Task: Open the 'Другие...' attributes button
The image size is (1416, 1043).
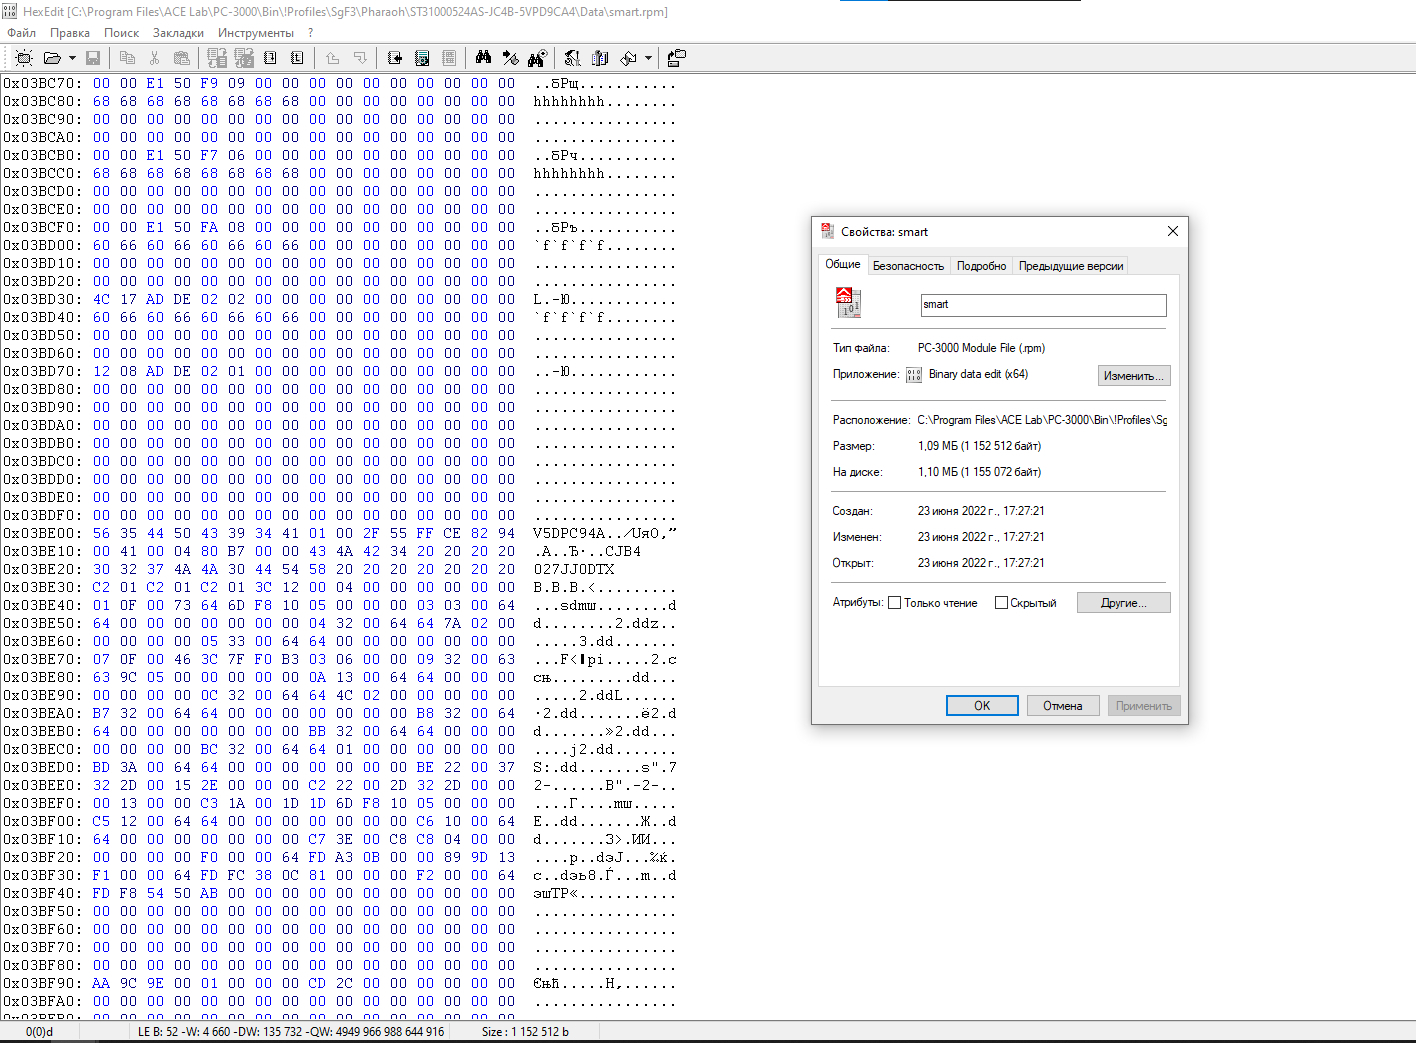Action: click(x=1123, y=603)
